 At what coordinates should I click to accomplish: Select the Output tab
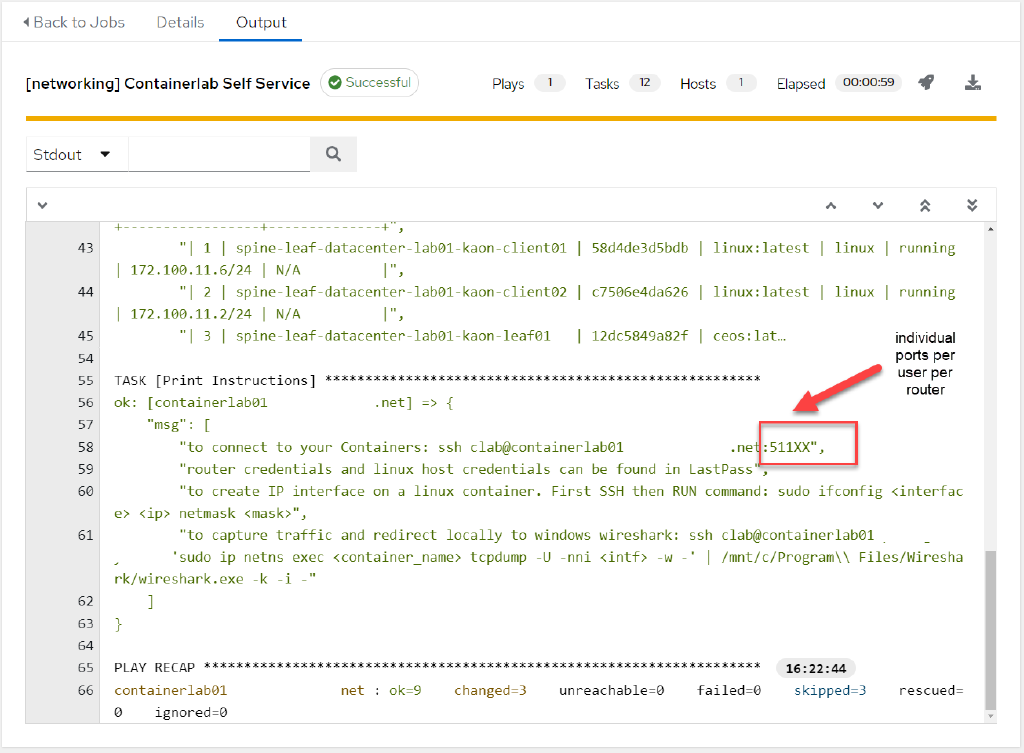[260, 21]
